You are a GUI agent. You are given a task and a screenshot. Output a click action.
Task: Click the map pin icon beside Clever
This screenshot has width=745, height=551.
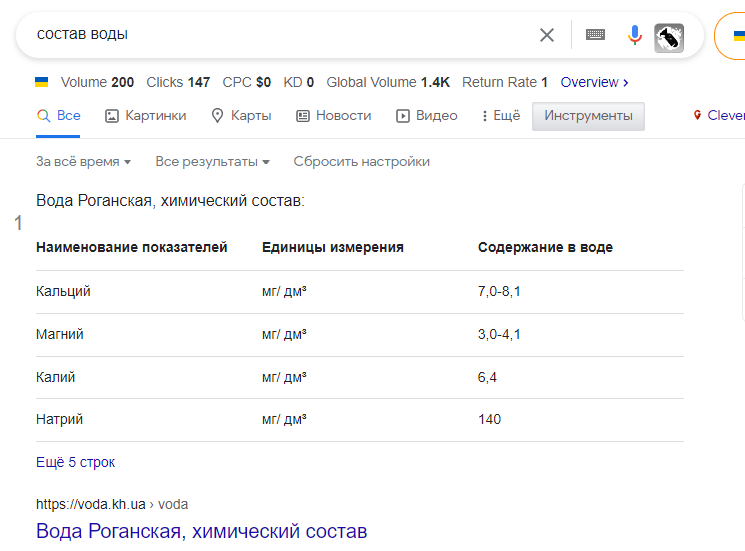click(x=698, y=116)
